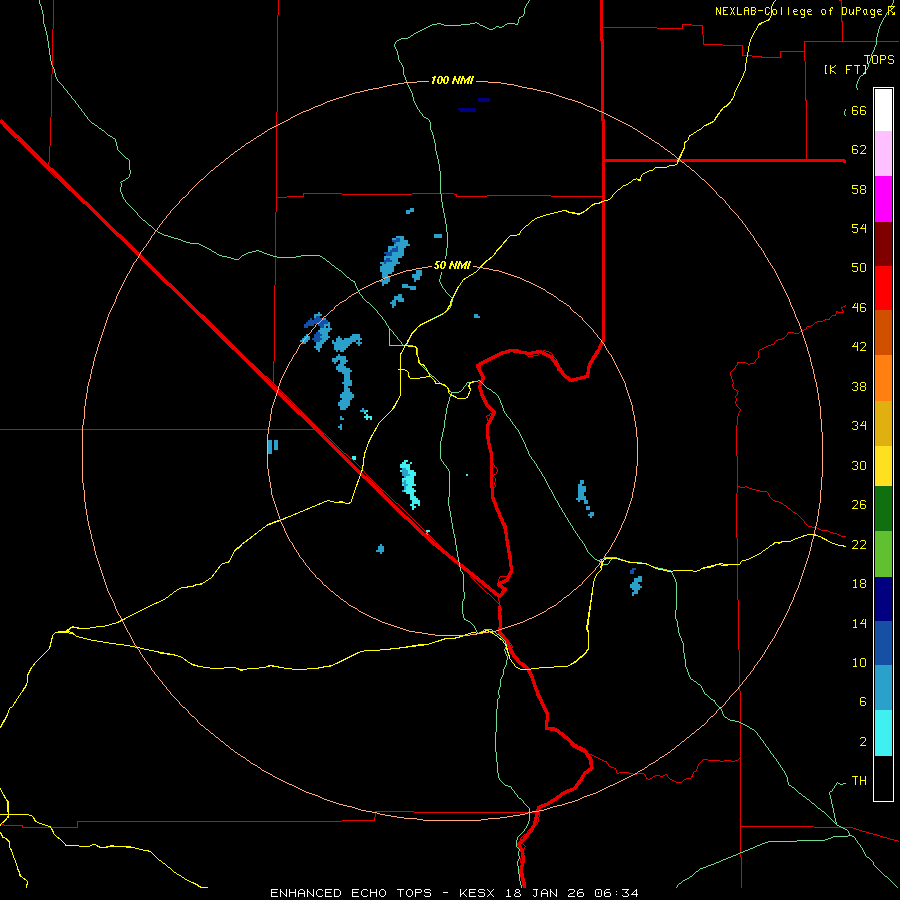Select the medium blue legend swatch
This screenshot has width=900, height=900.
(883, 643)
